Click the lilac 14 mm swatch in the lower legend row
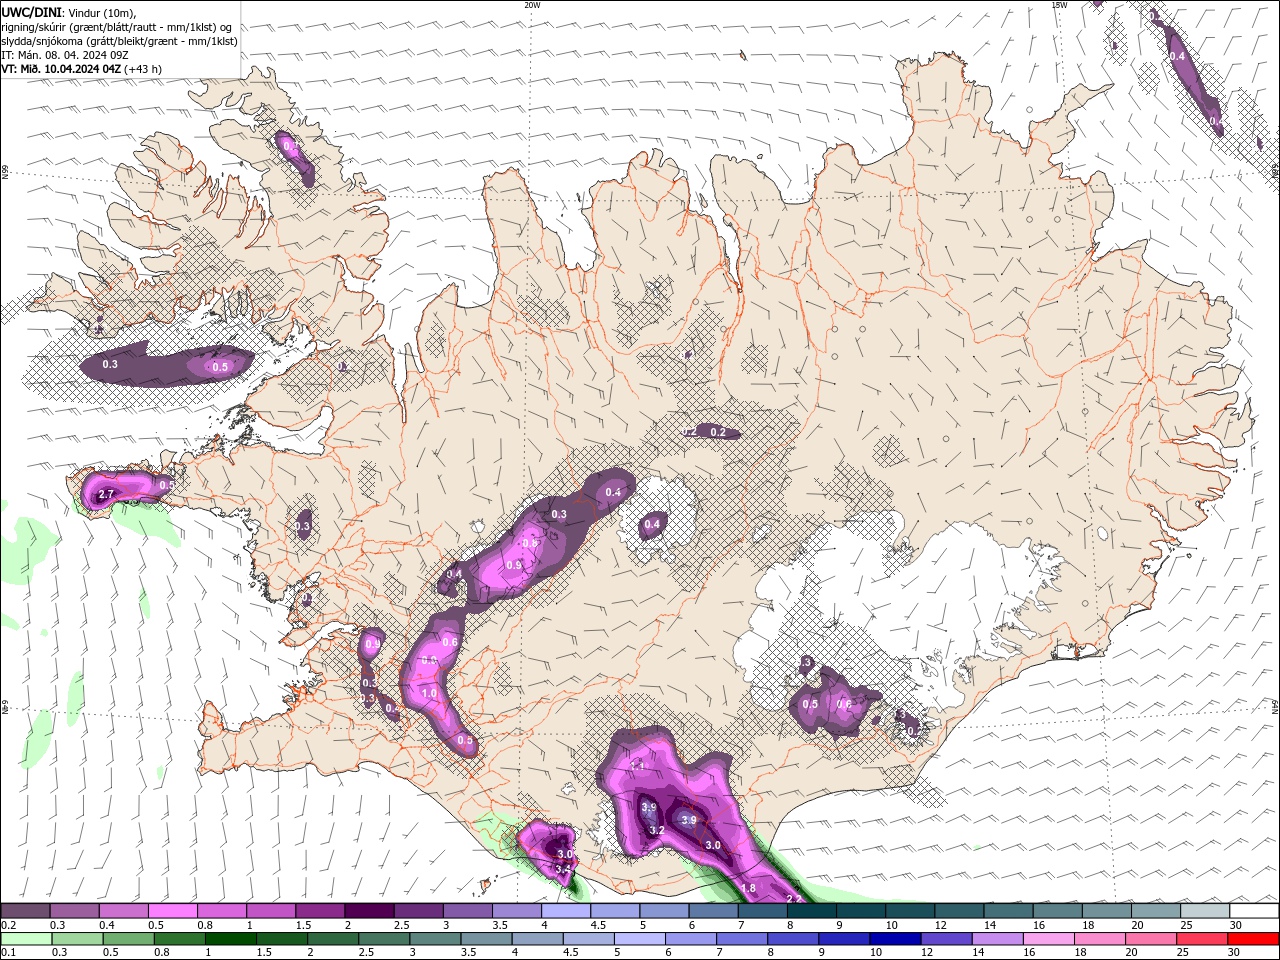Screen dimensions: 1280x960 [998, 939]
